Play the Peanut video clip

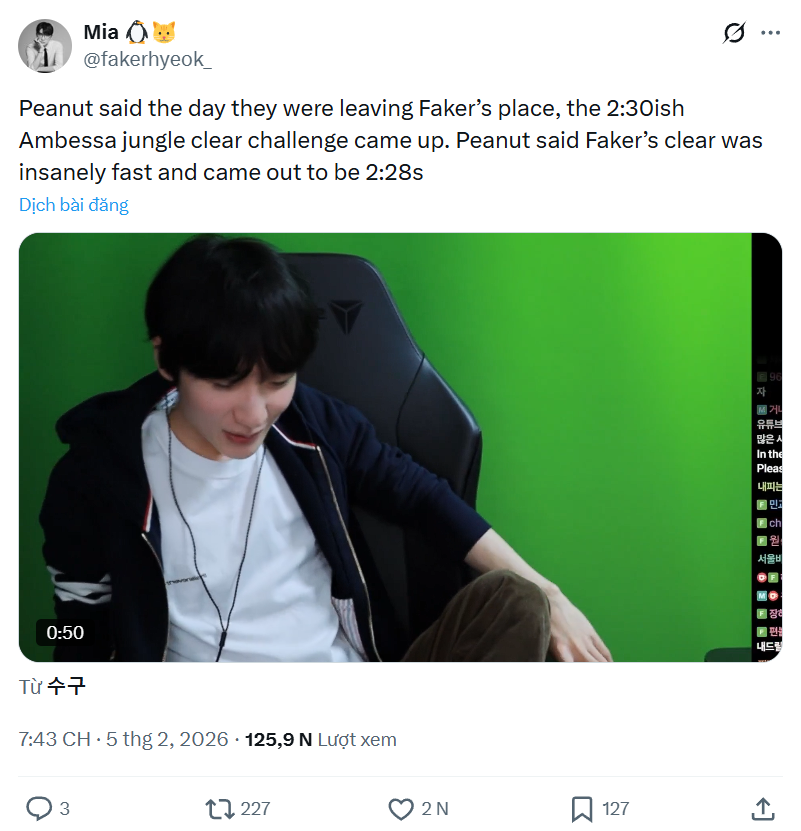(400, 447)
